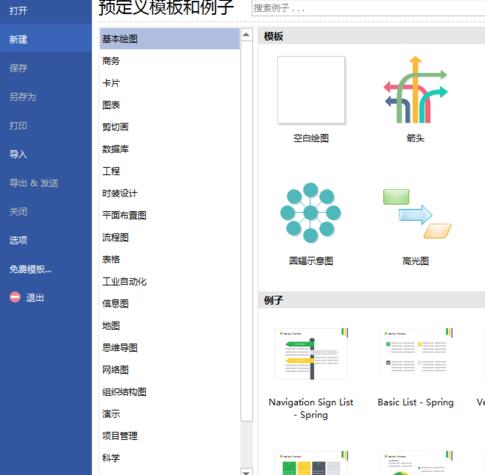Viewport: 485px width, 475px height.
Task: Choose the 圆辐示意图 circular spoke template
Action: (x=311, y=213)
